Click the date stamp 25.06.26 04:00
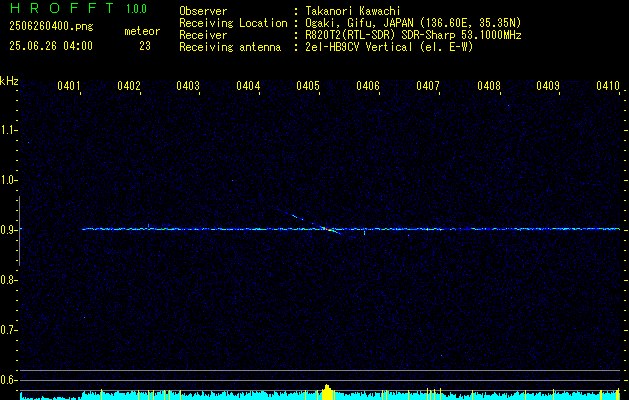 [51, 46]
